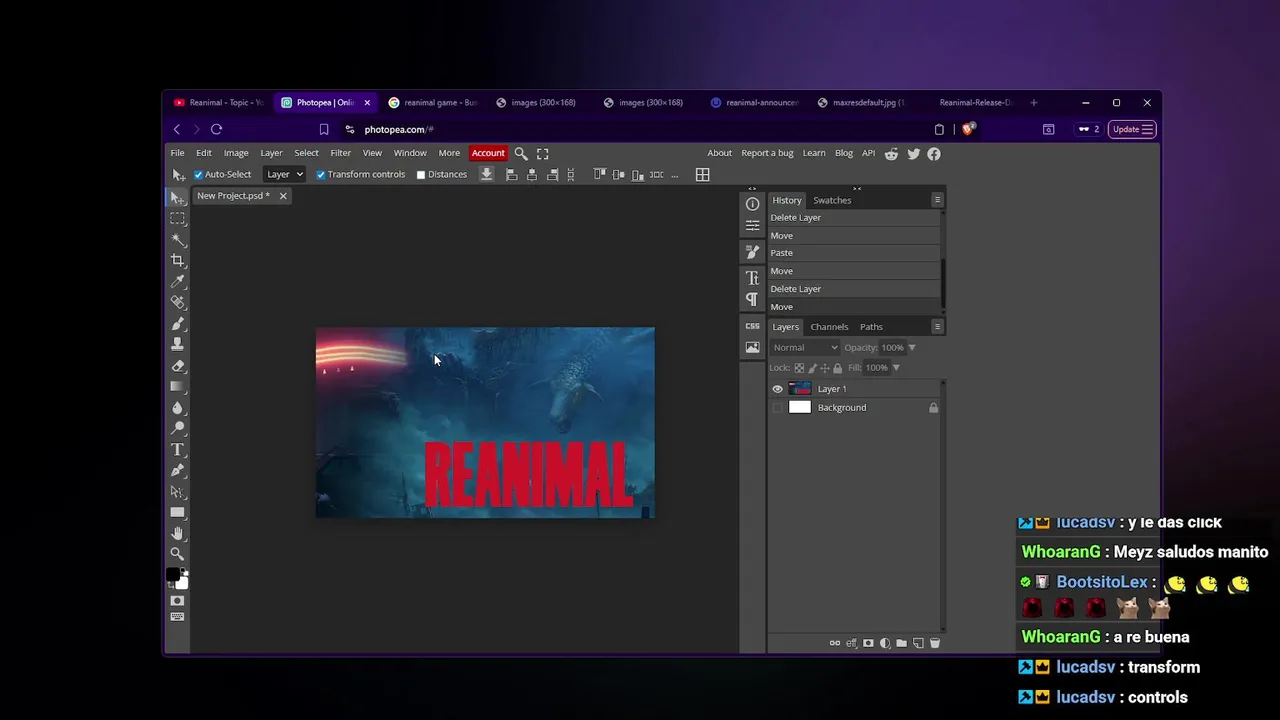Select the Eyedropper tool

tap(177, 281)
